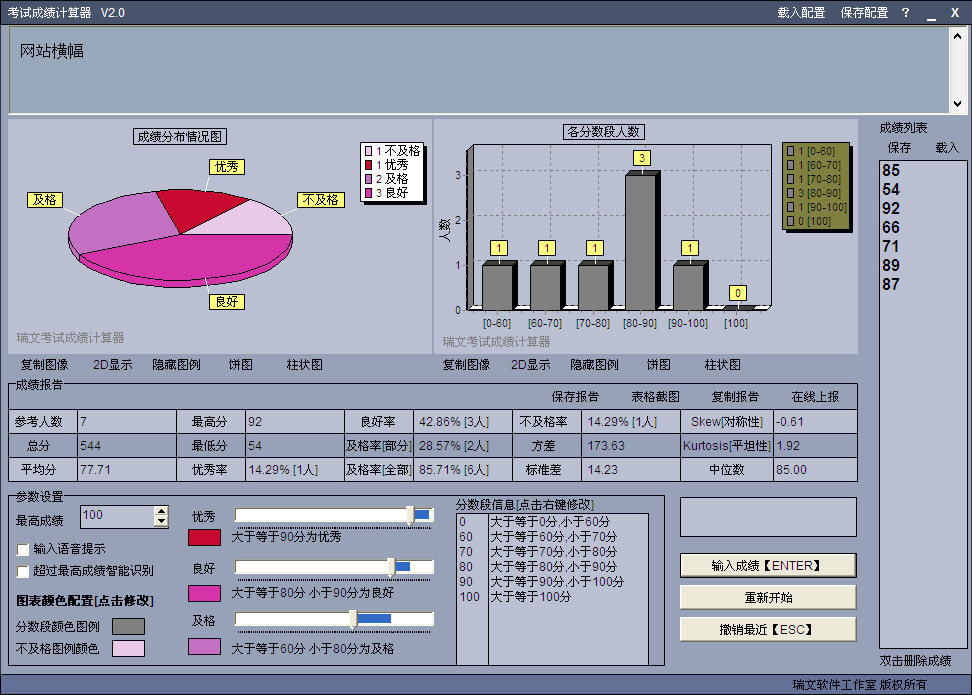Click the 优秀 threshold slider handle
Viewport: 972px width, 695px height.
tap(410, 515)
